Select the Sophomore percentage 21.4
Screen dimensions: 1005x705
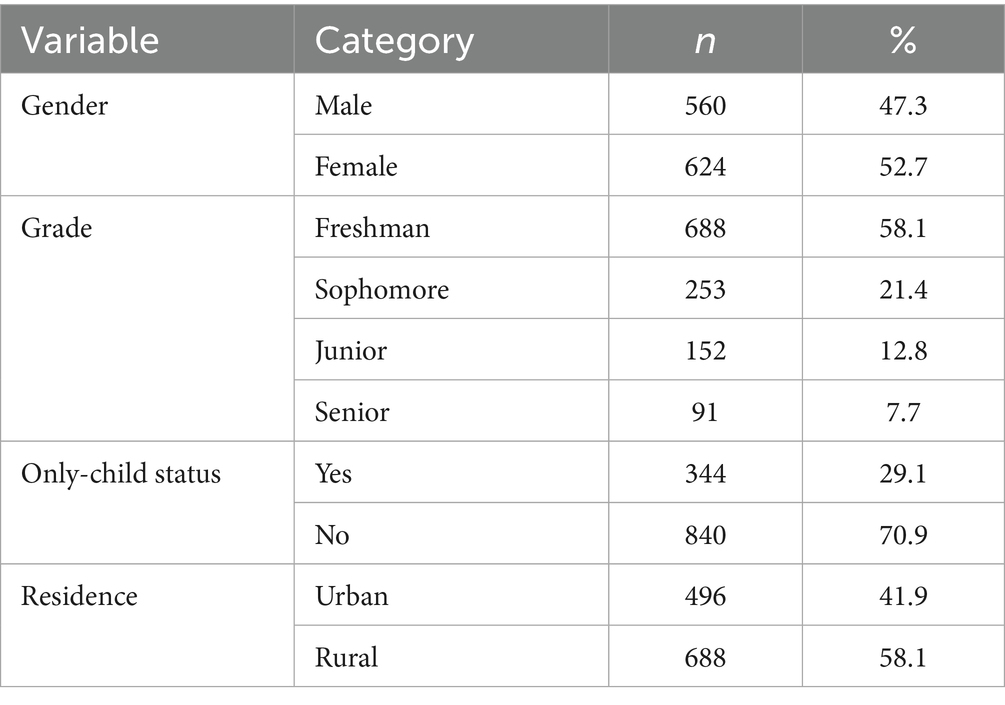click(x=903, y=290)
